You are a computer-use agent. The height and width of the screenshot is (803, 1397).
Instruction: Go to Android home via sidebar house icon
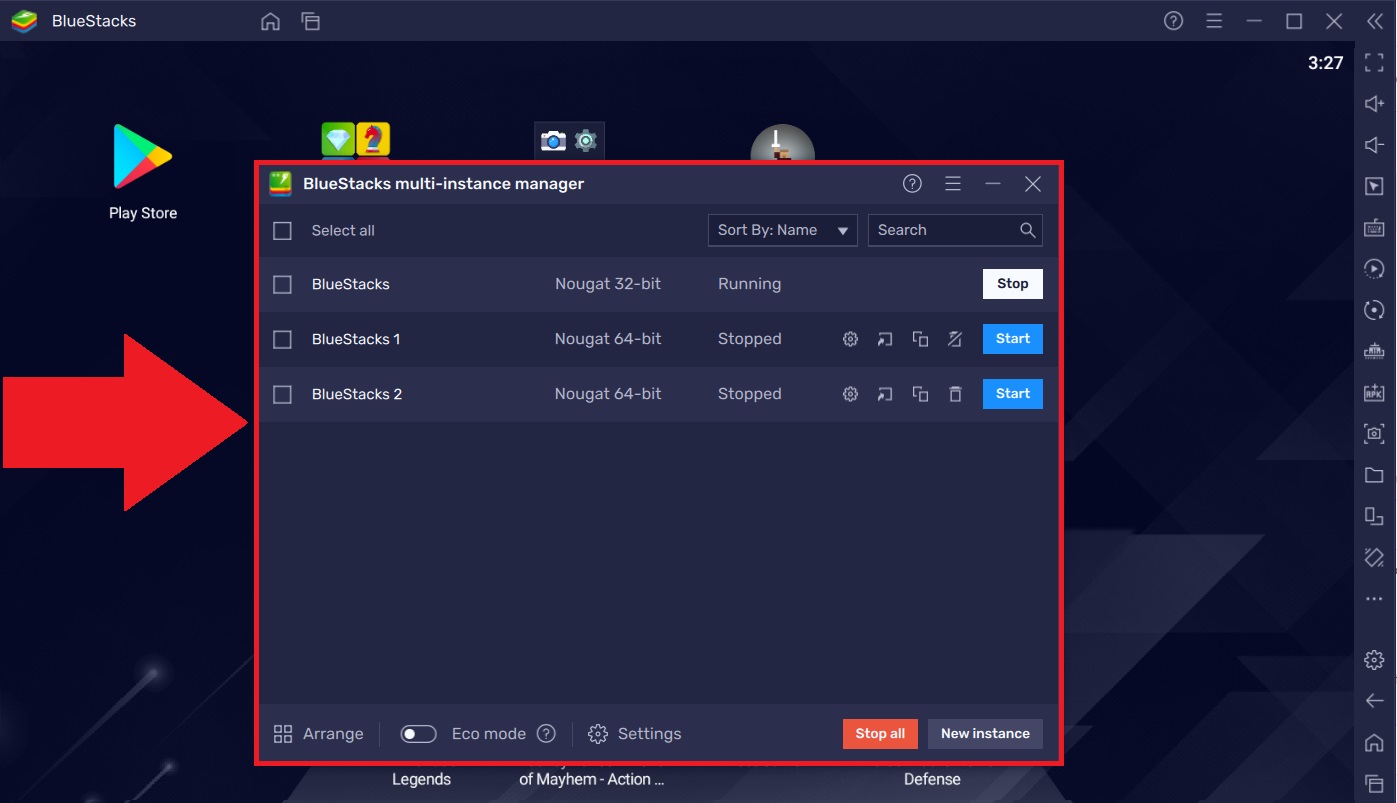(1374, 743)
